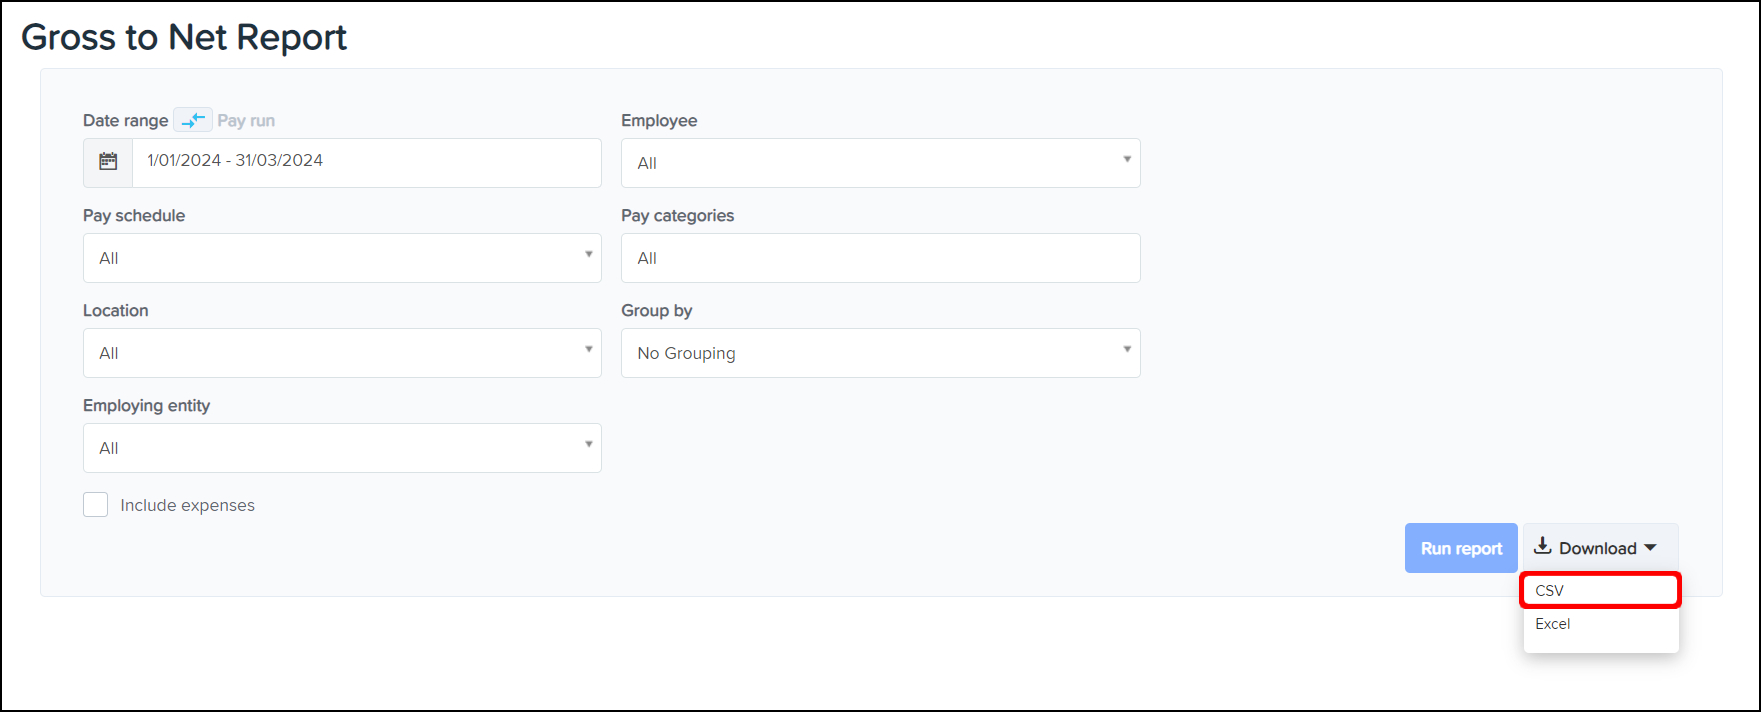
Task: Click the calendar icon beside date range
Action: (108, 162)
